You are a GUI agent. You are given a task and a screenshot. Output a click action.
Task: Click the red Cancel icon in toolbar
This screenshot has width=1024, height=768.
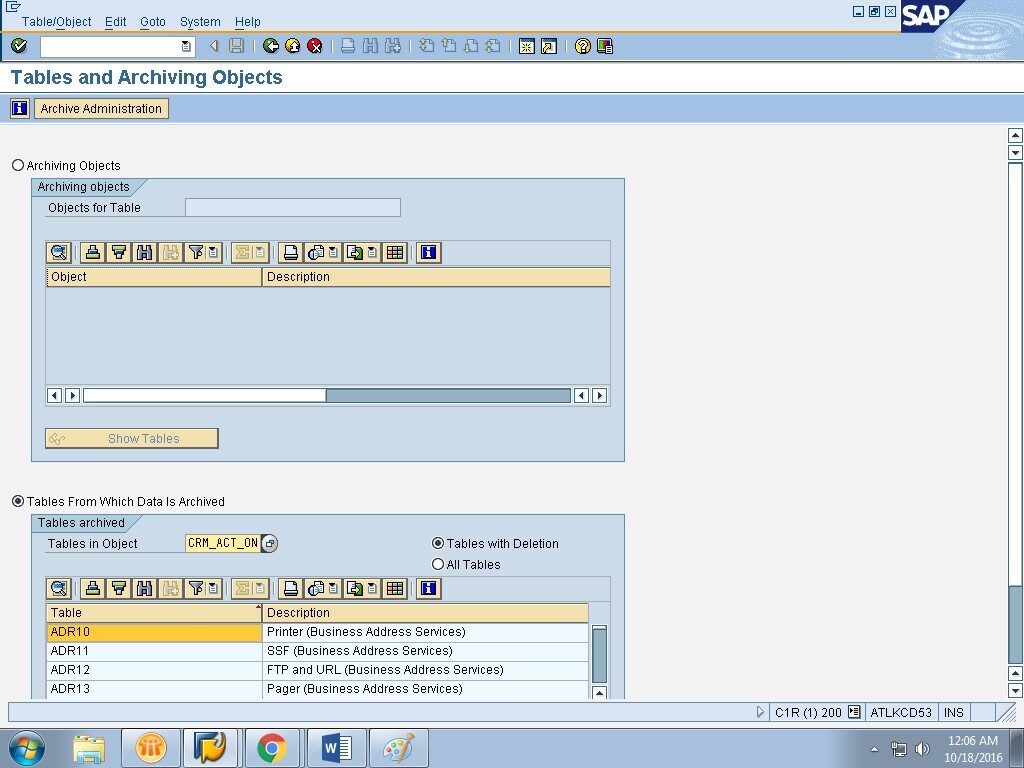coord(315,46)
